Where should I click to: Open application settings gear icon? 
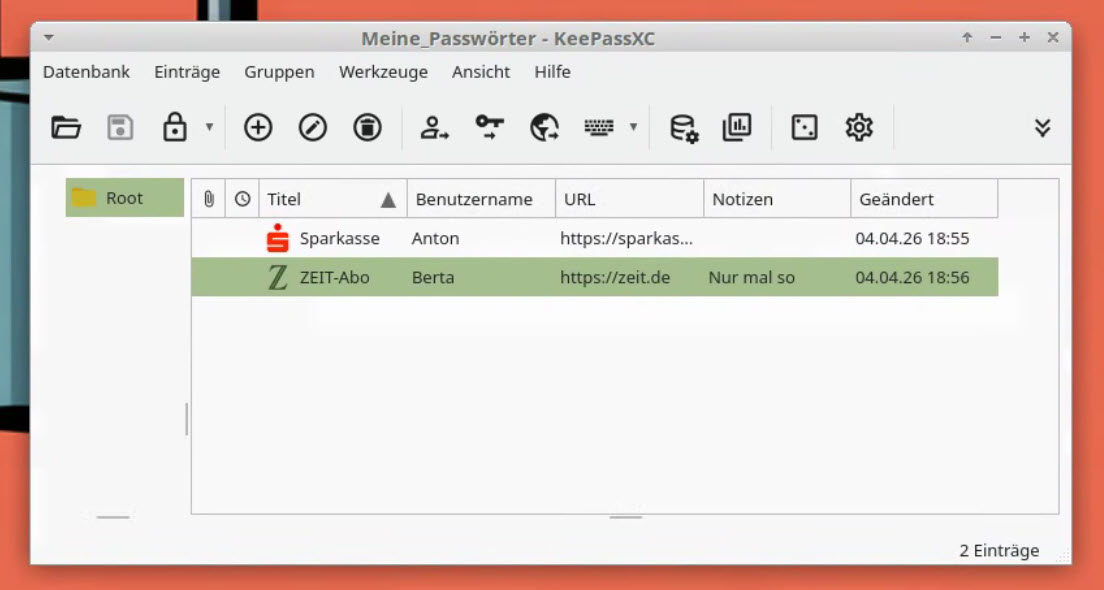point(859,128)
